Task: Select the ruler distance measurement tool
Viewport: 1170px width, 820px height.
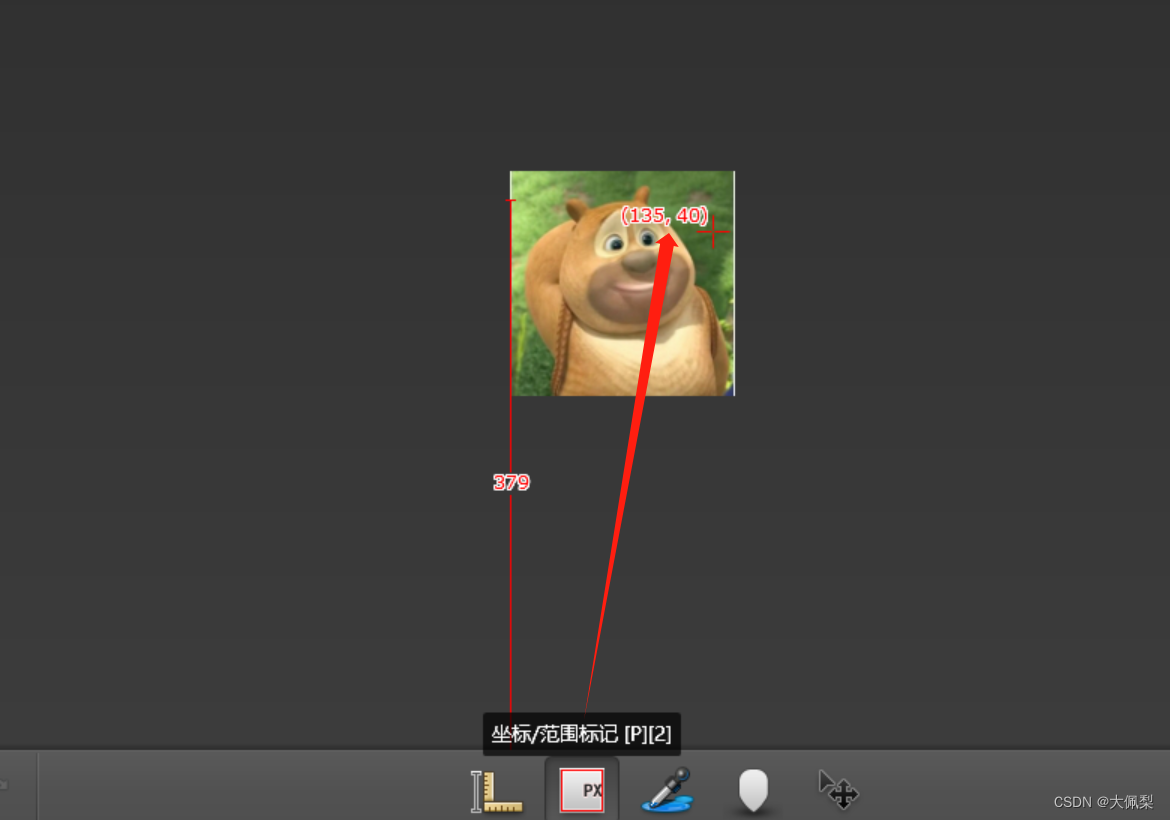Action: [496, 791]
